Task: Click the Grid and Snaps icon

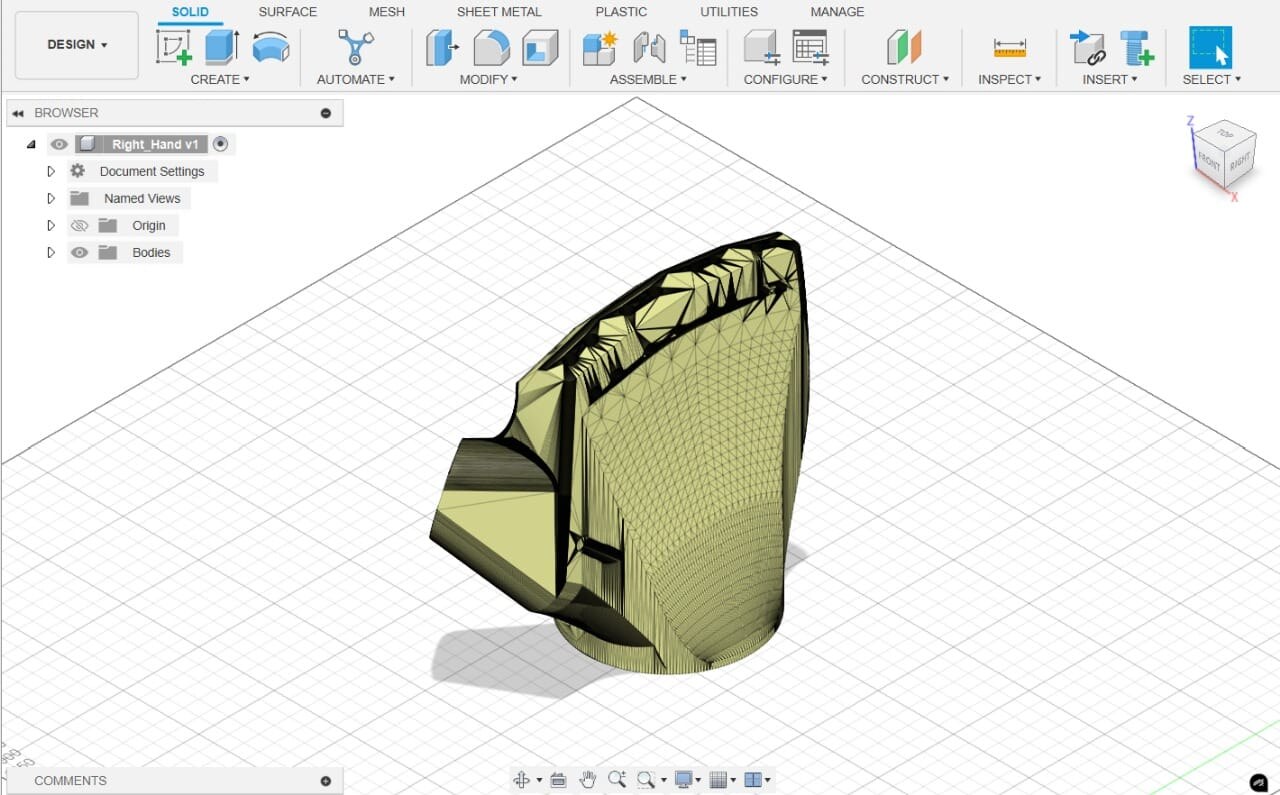Action: pos(717,780)
